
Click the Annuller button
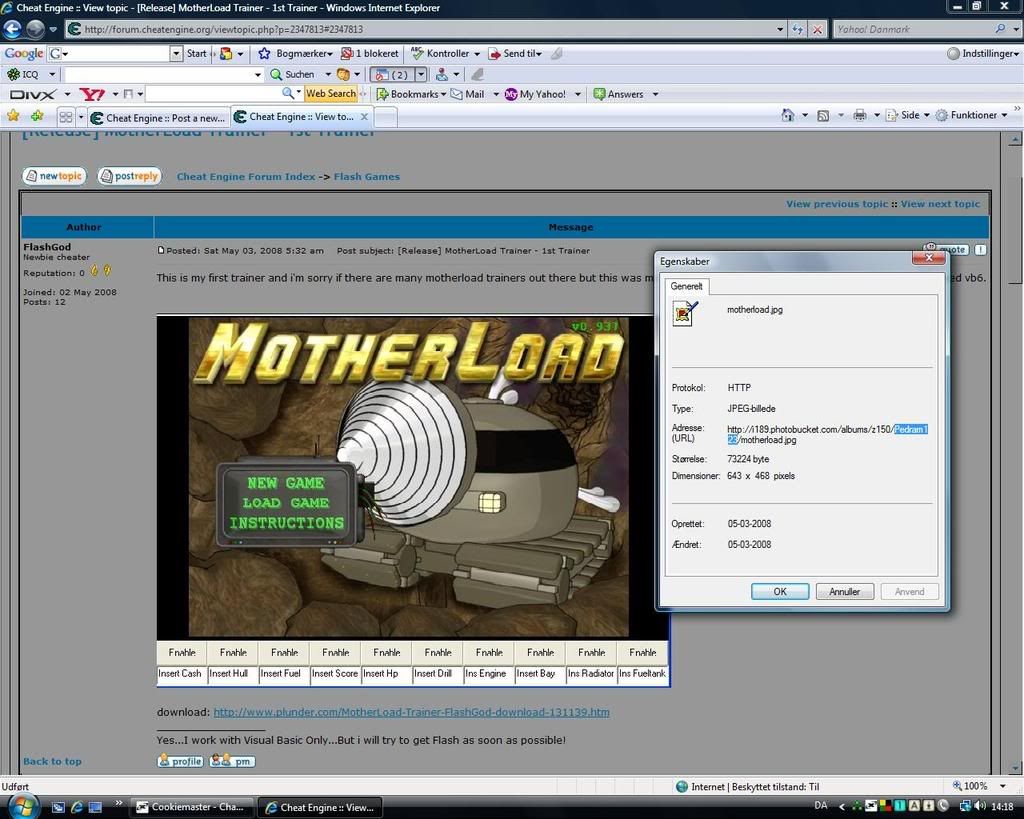coord(844,591)
